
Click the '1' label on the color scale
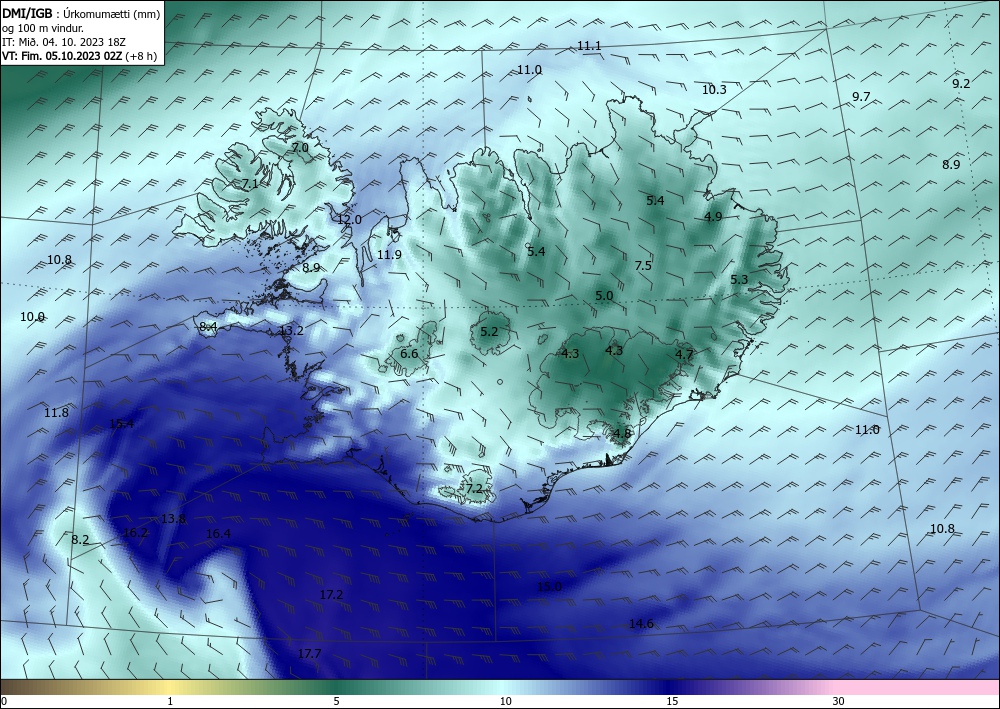pos(170,702)
